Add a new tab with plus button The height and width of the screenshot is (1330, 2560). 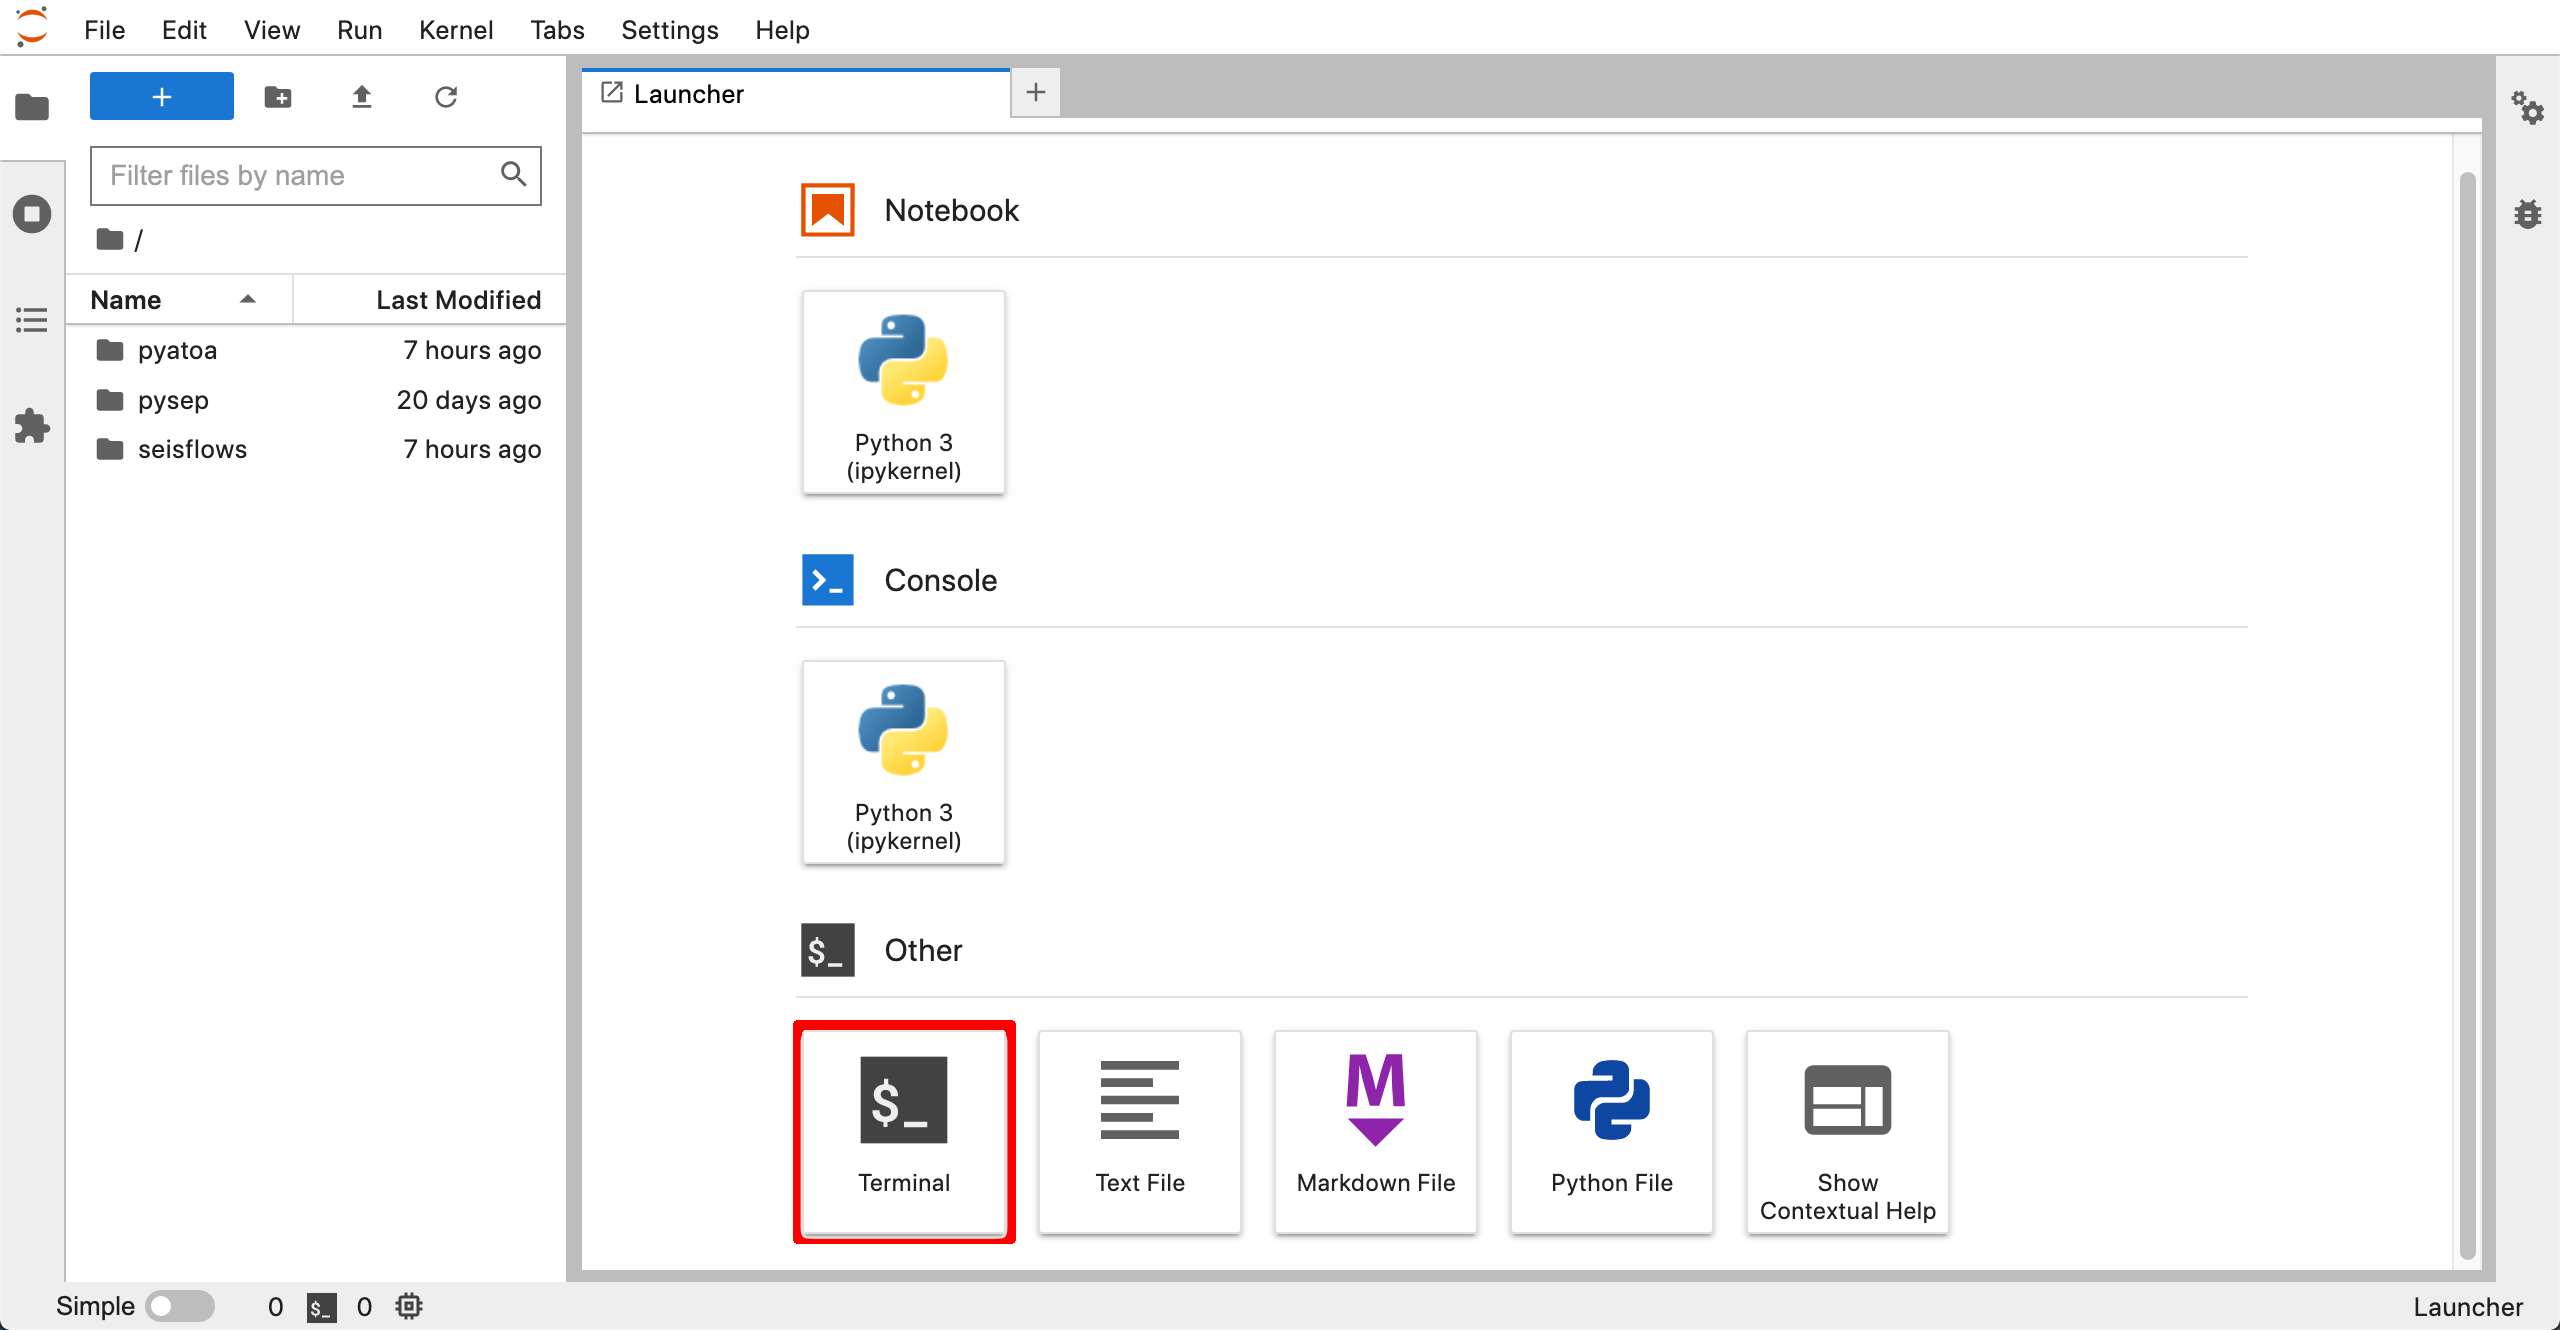[1036, 93]
